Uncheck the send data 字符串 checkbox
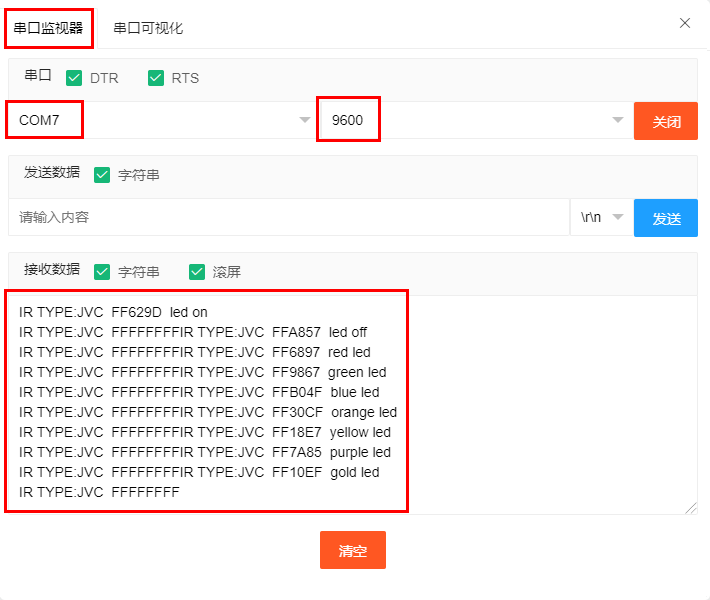Screen dimensions: 710x600 pos(102,175)
